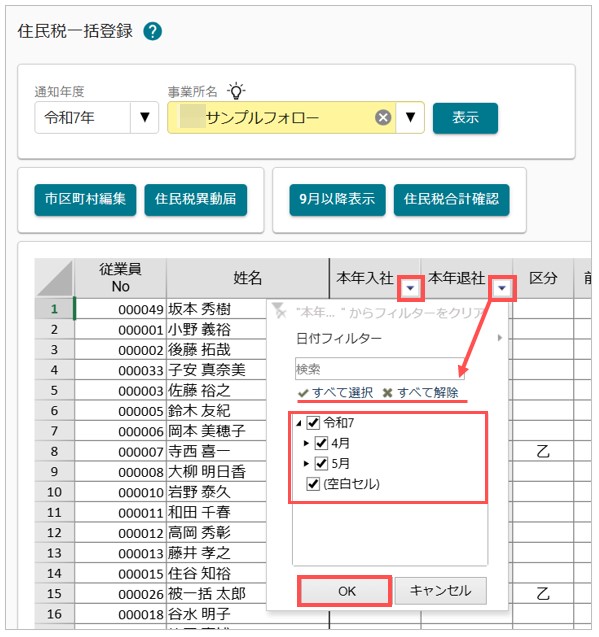The width and height of the screenshot is (599, 637).
Task: Collapse the 令和7 tree node
Action: pyautogui.click(x=299, y=423)
